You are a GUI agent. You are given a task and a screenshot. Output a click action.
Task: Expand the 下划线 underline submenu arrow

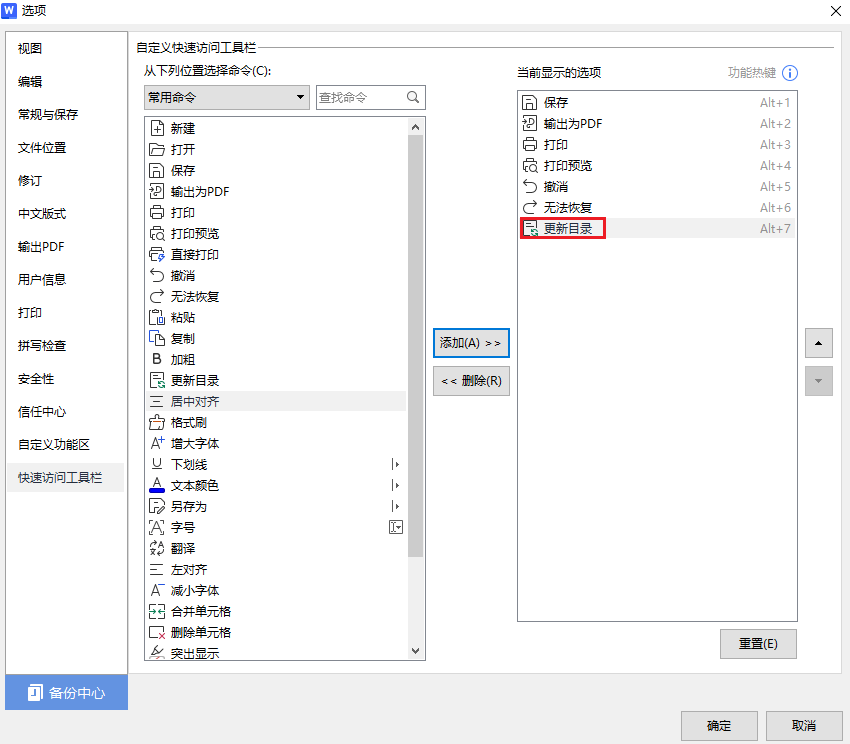[395, 464]
